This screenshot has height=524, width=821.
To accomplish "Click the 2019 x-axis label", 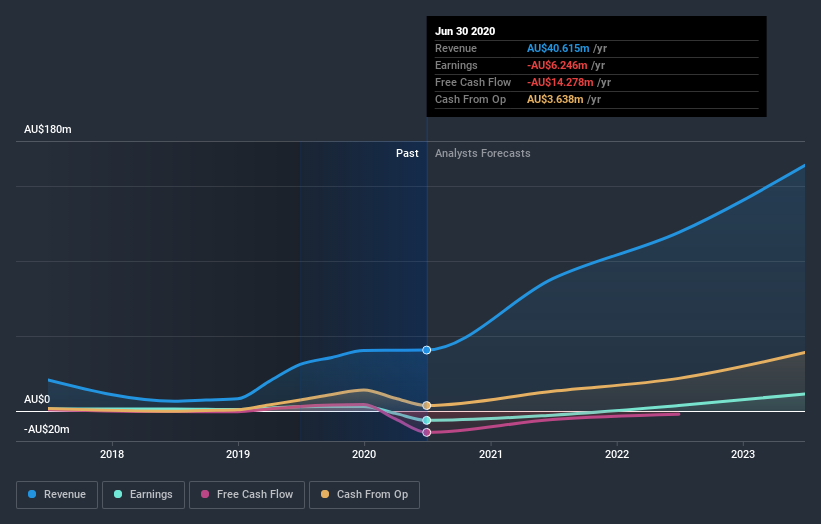I will click(x=238, y=454).
